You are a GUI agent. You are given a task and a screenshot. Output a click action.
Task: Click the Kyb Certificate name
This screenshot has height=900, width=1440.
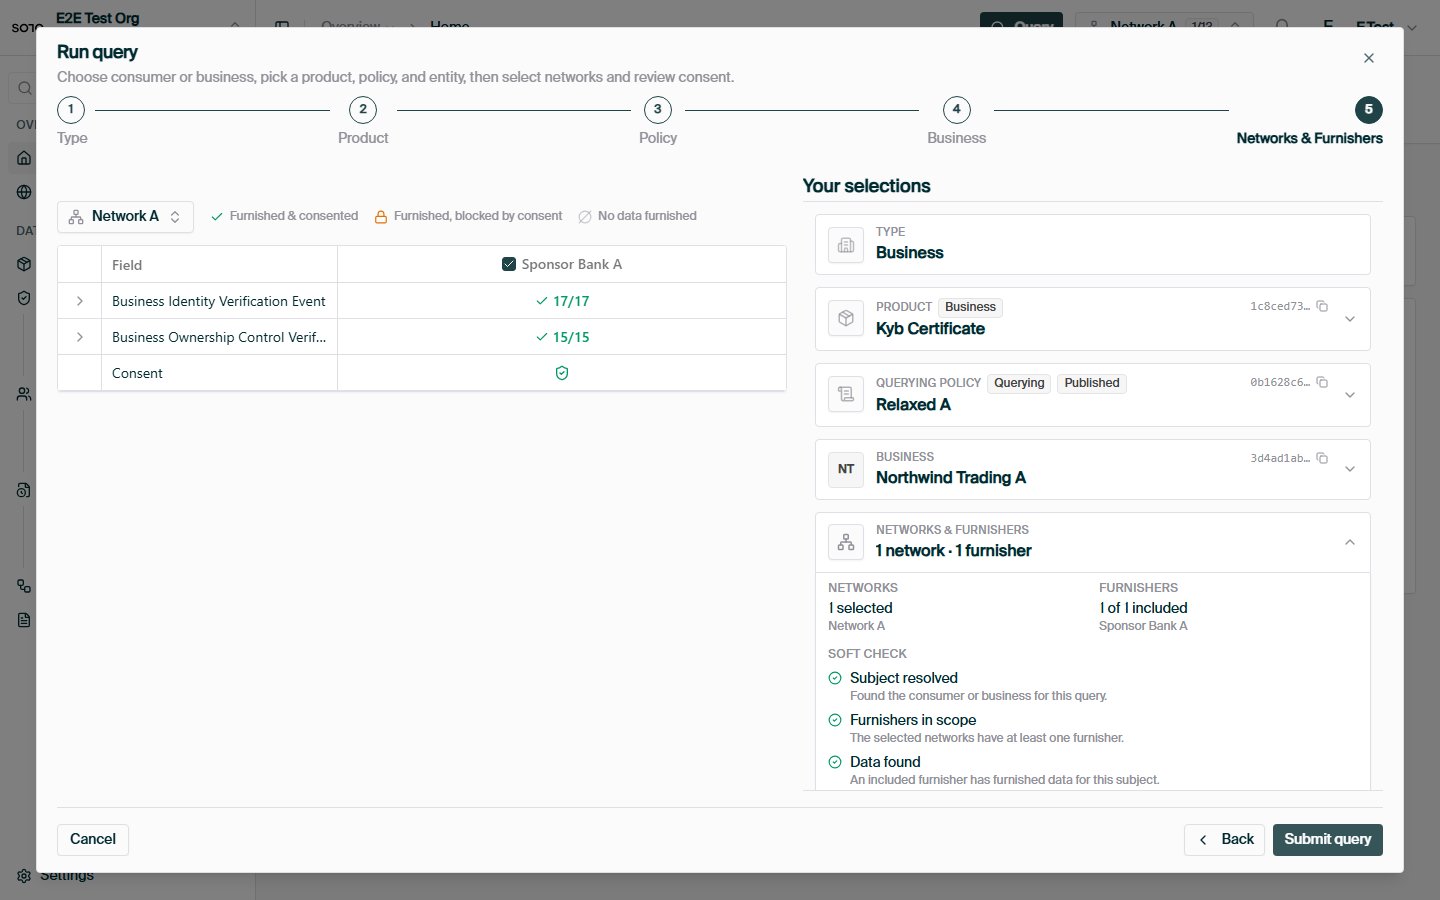click(x=930, y=329)
